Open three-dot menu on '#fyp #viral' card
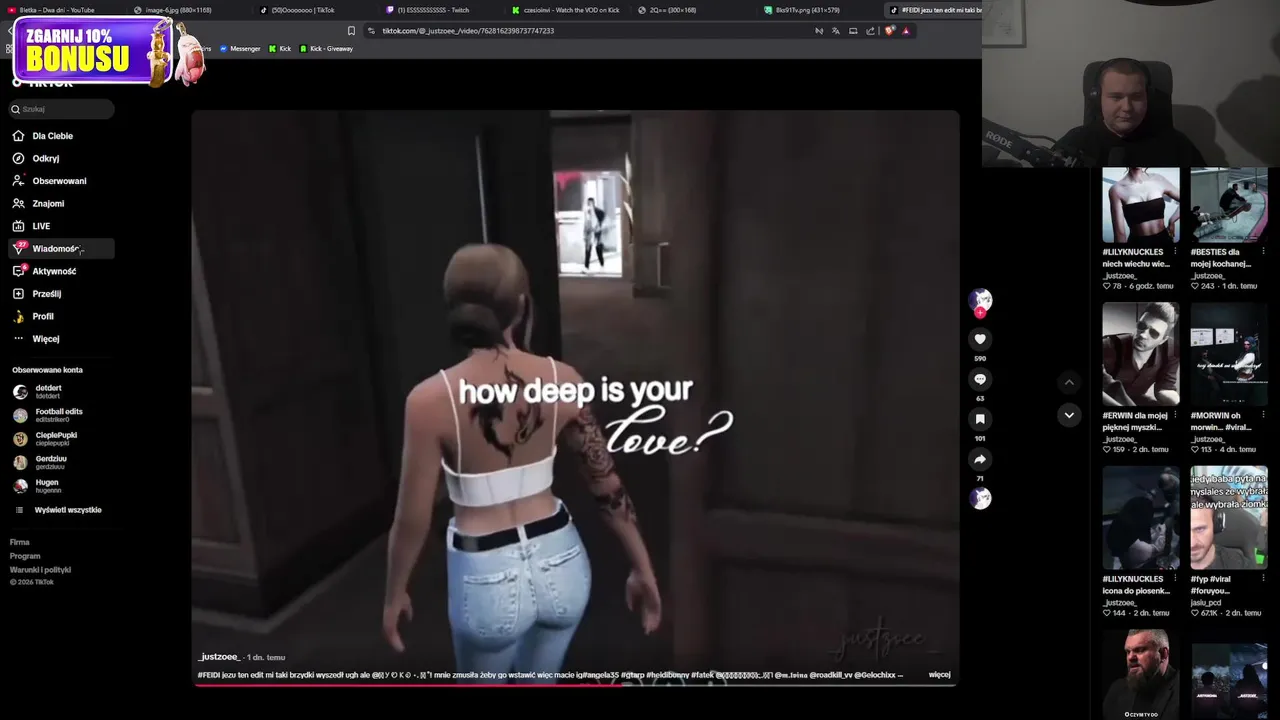 (1264, 579)
